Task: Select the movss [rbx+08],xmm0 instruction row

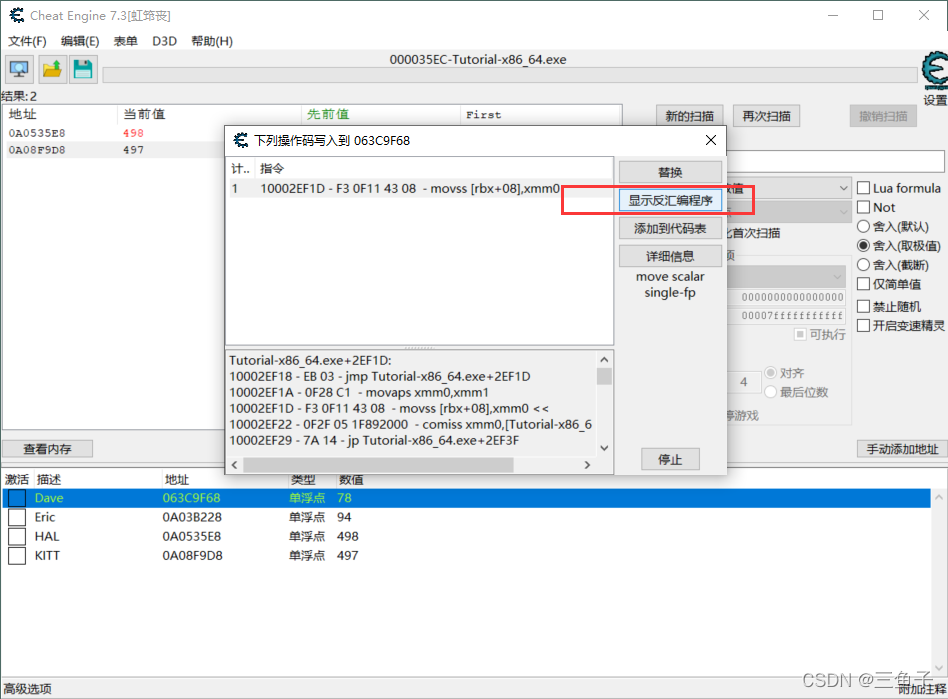Action: point(421,189)
